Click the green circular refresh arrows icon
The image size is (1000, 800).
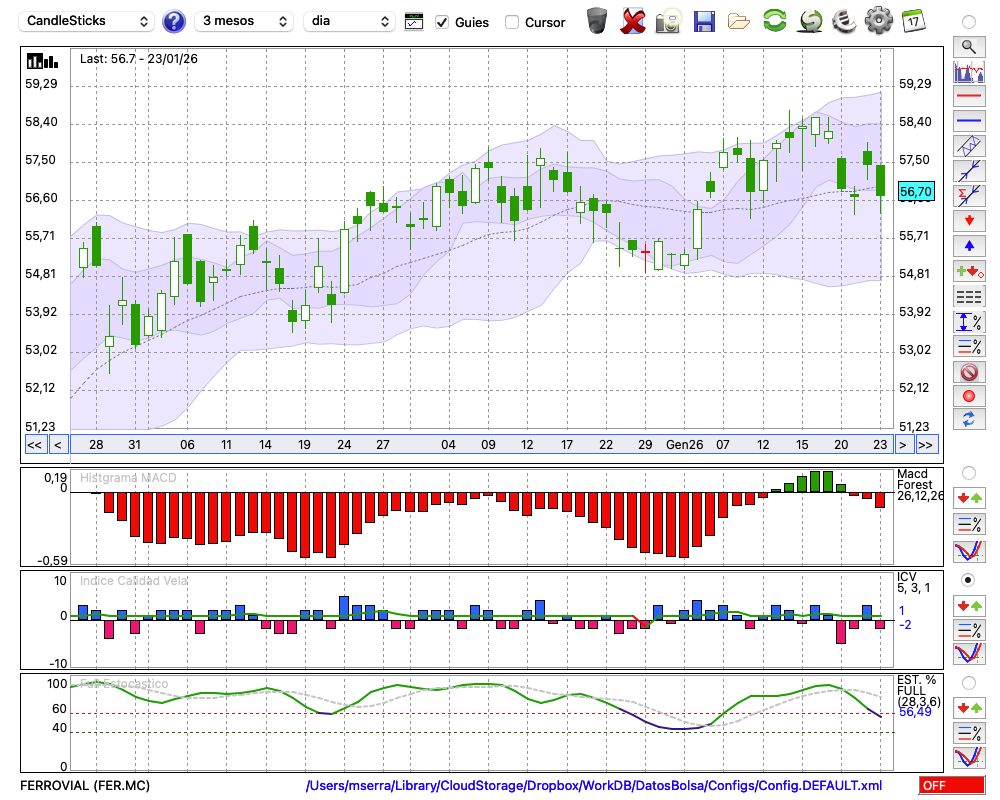click(x=774, y=21)
